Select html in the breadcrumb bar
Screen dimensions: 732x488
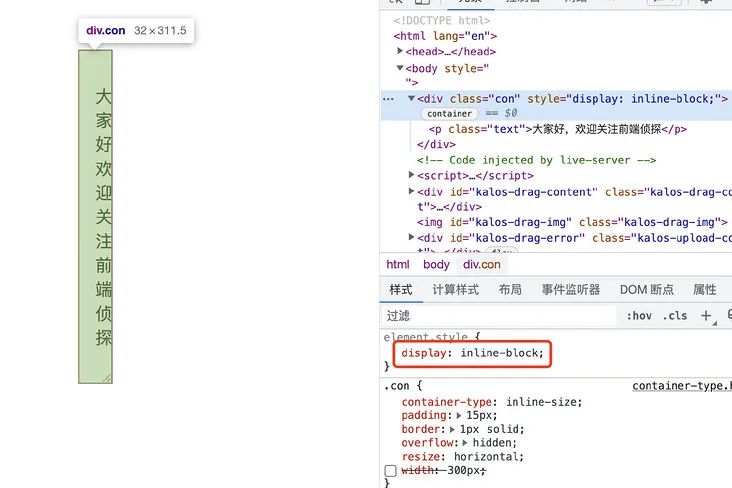tap(398, 265)
